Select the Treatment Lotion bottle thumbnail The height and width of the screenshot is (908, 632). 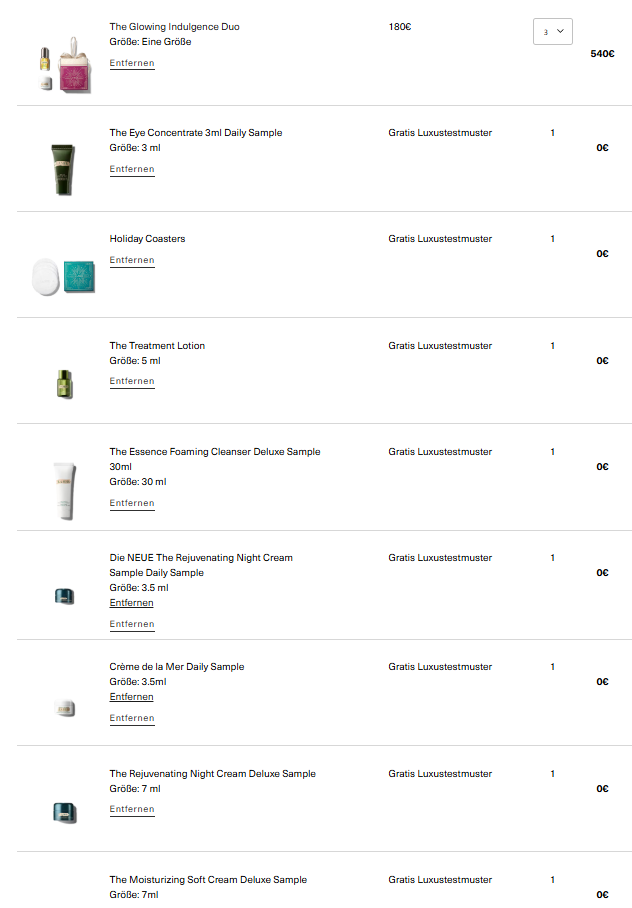[x=65, y=383]
